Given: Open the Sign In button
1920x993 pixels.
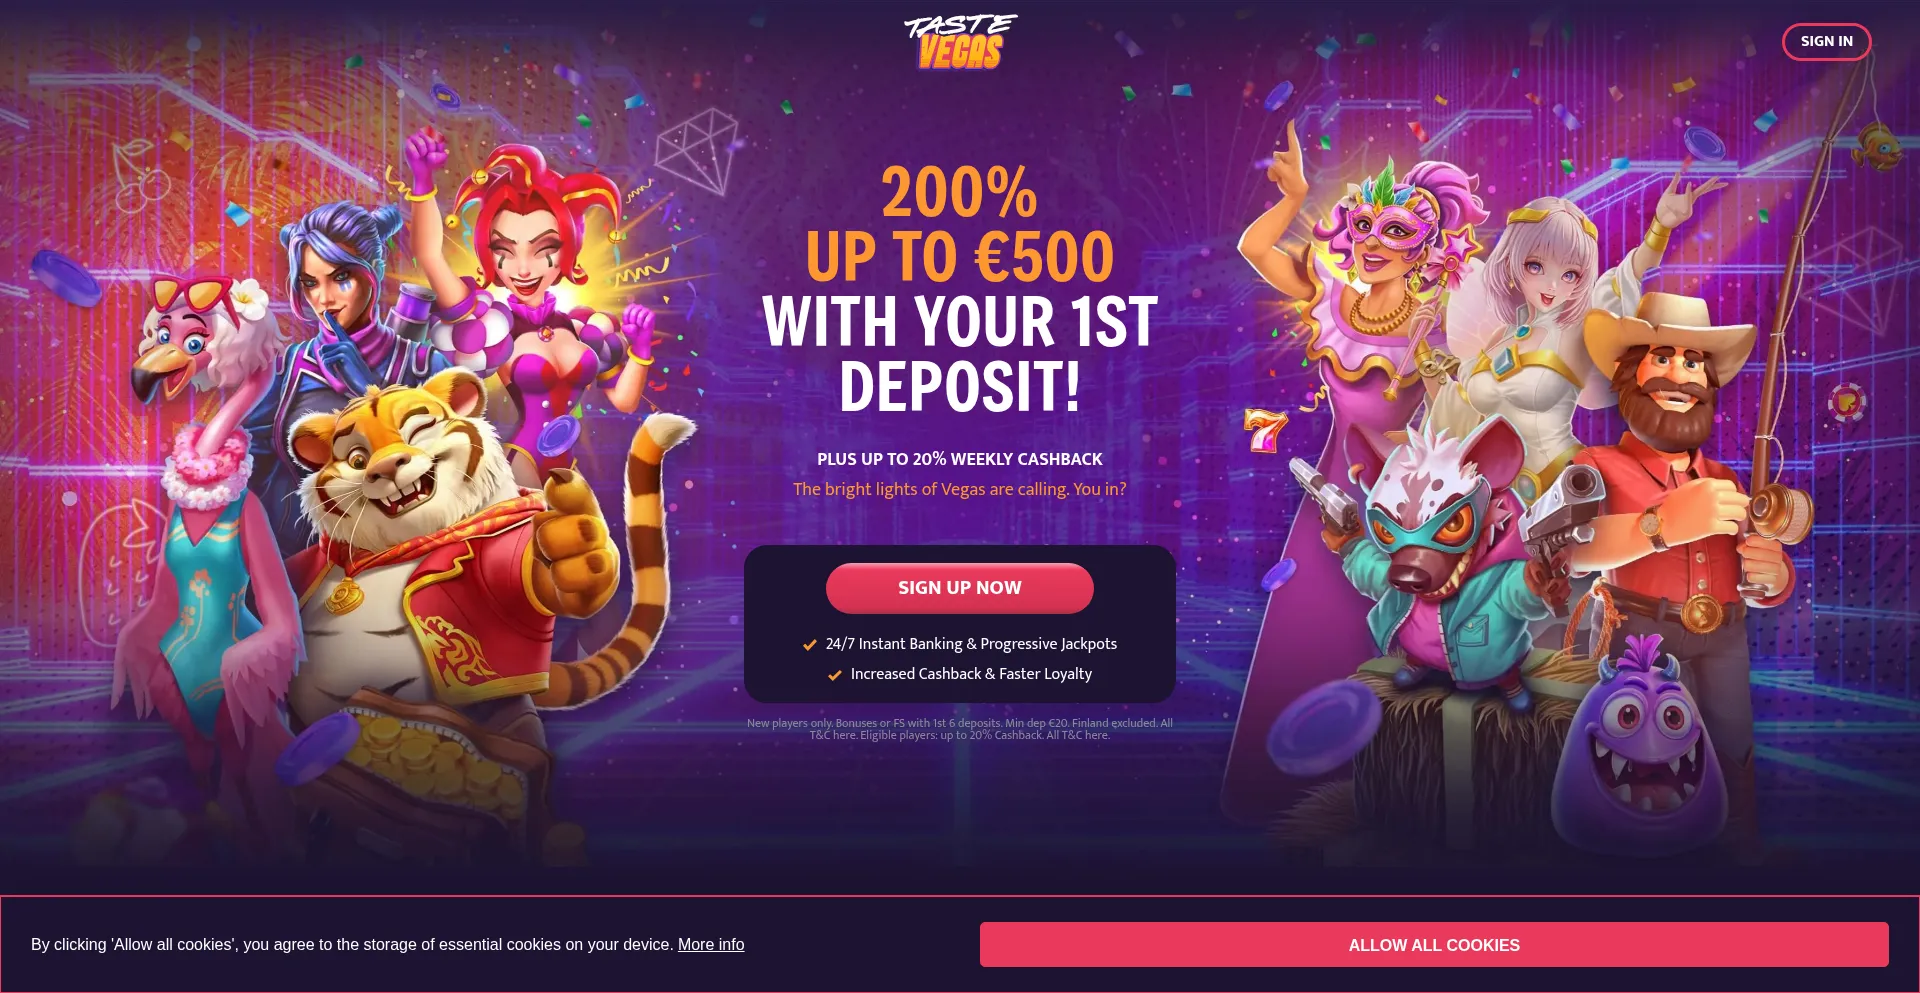Looking at the screenshot, I should [x=1826, y=42].
